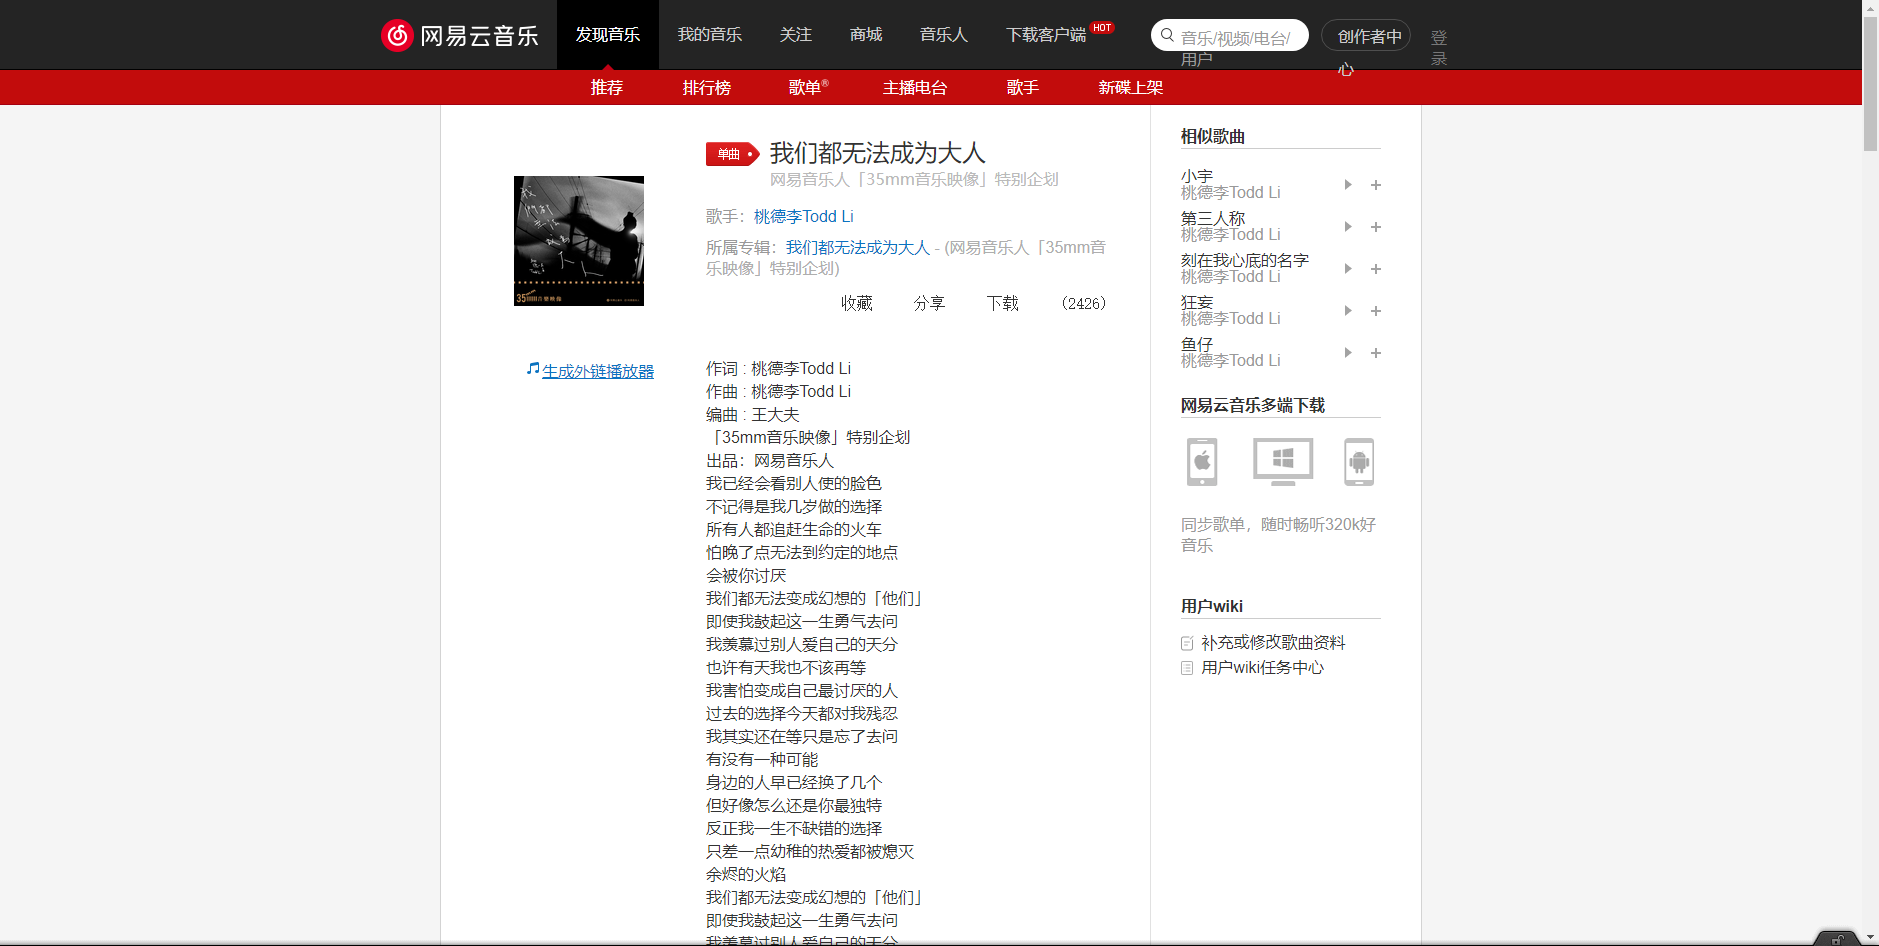Play 刻在我心底的名字 by 桃德李Todd Li
The height and width of the screenshot is (946, 1879).
coord(1347,269)
